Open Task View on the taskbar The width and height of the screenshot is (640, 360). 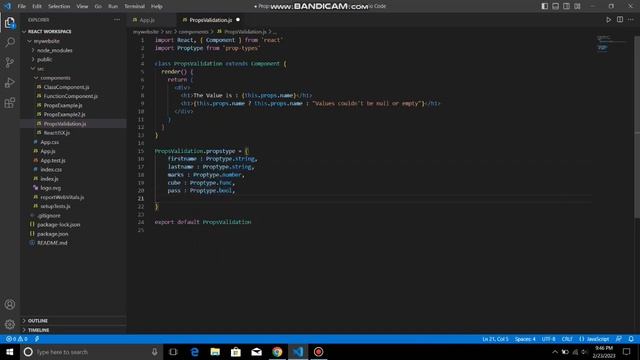173,352
